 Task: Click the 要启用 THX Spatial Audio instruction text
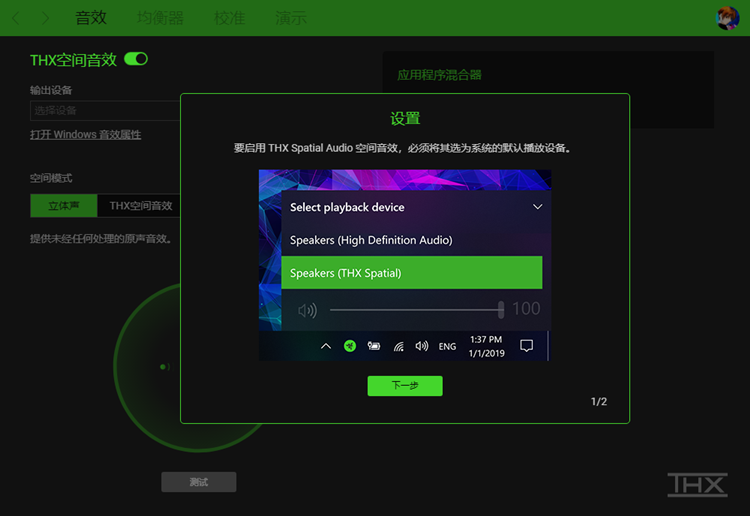point(402,148)
